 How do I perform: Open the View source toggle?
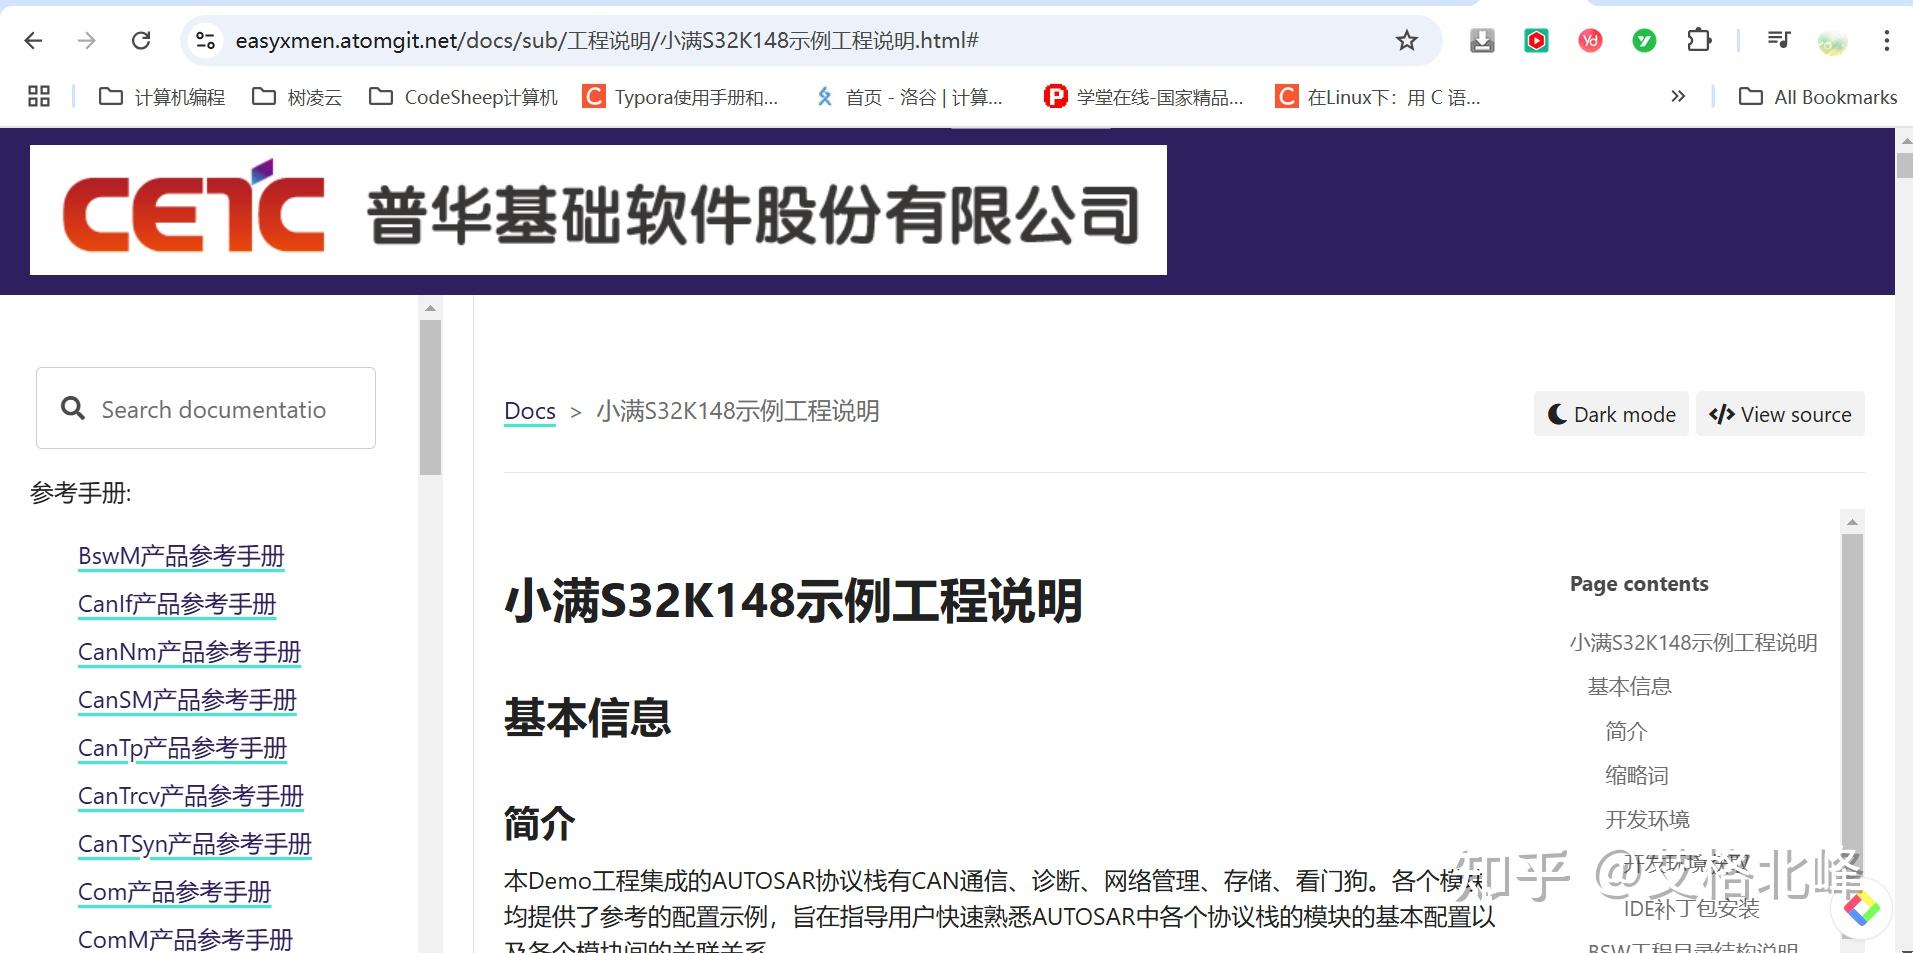tap(1779, 413)
